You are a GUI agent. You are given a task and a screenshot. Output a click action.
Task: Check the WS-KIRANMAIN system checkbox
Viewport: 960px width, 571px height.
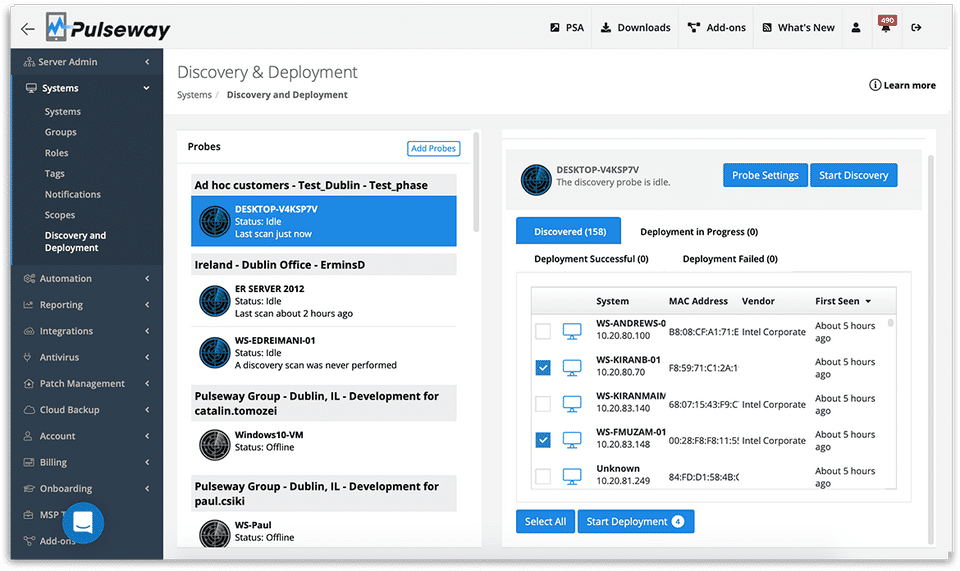pyautogui.click(x=542, y=404)
